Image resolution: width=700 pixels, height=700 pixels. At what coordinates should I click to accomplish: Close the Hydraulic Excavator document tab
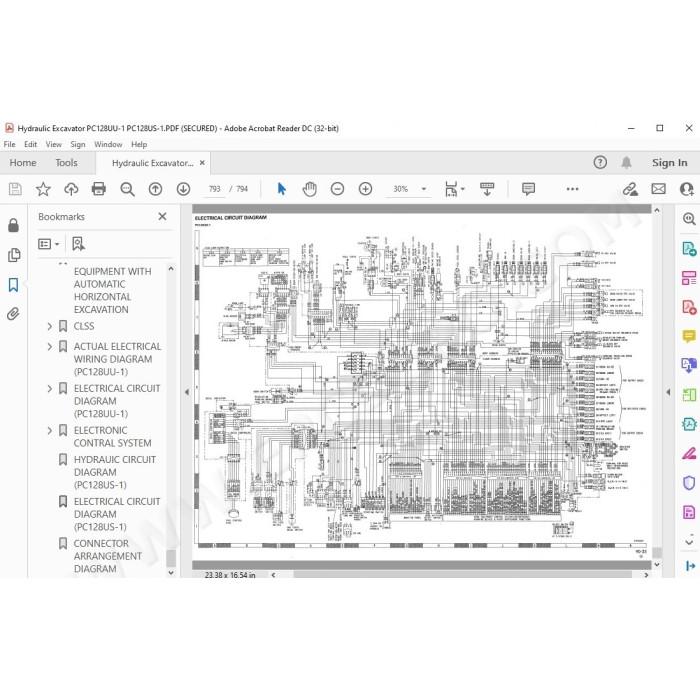pos(202,163)
